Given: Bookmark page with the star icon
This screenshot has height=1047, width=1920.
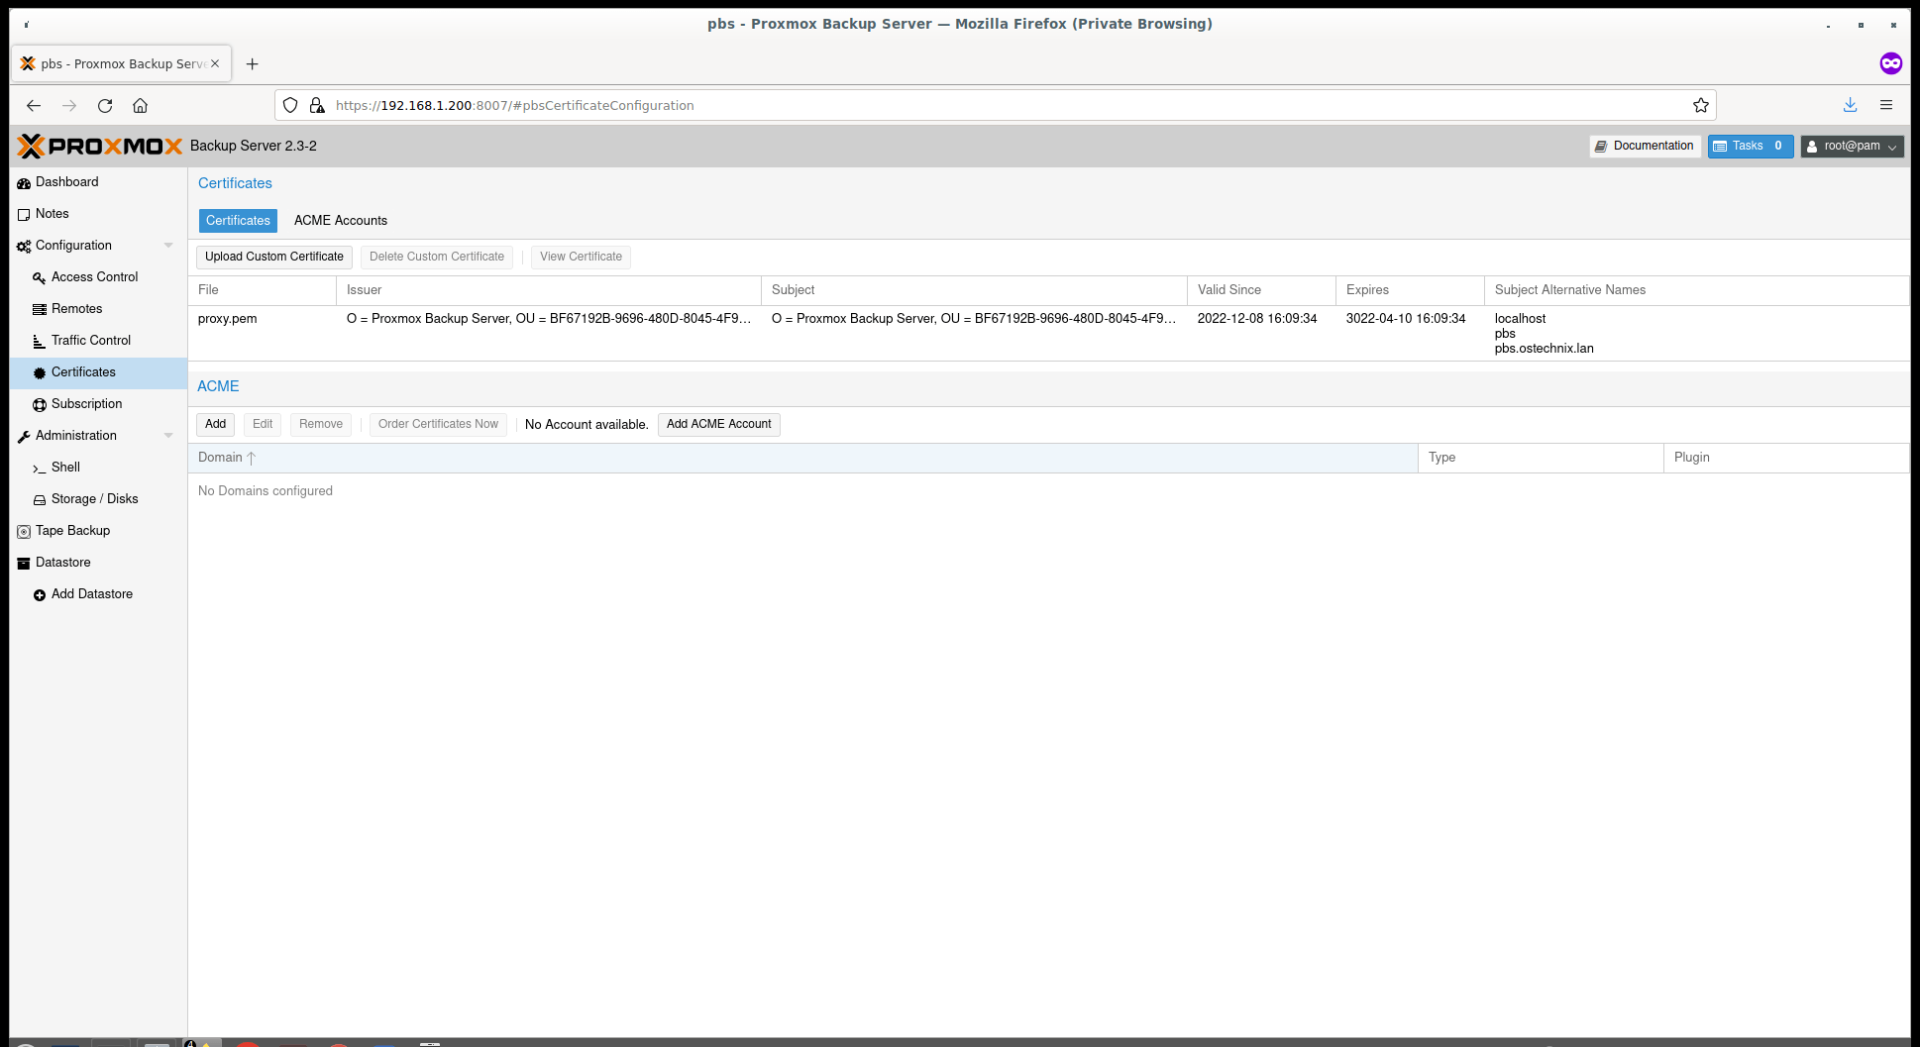Looking at the screenshot, I should pyautogui.click(x=1700, y=105).
